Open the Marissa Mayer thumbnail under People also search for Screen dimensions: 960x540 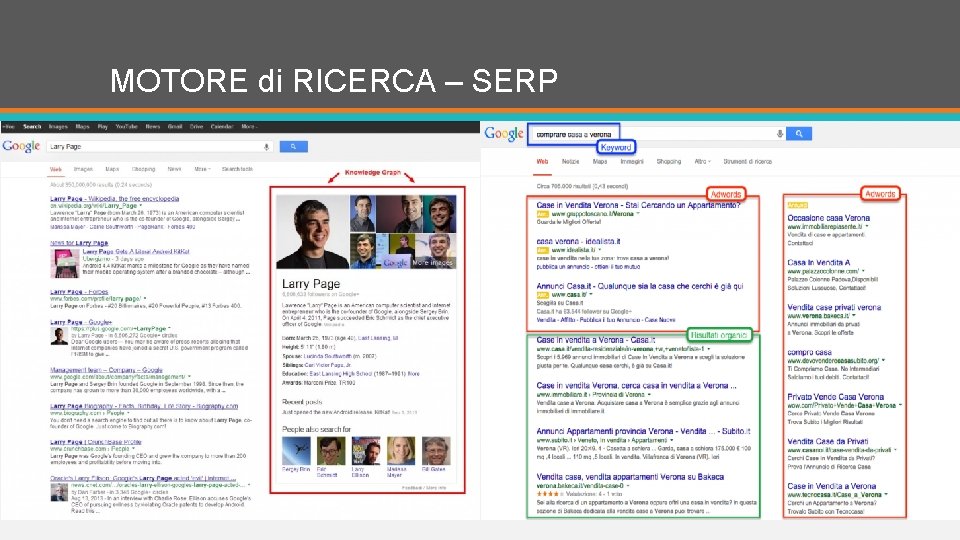coord(400,451)
